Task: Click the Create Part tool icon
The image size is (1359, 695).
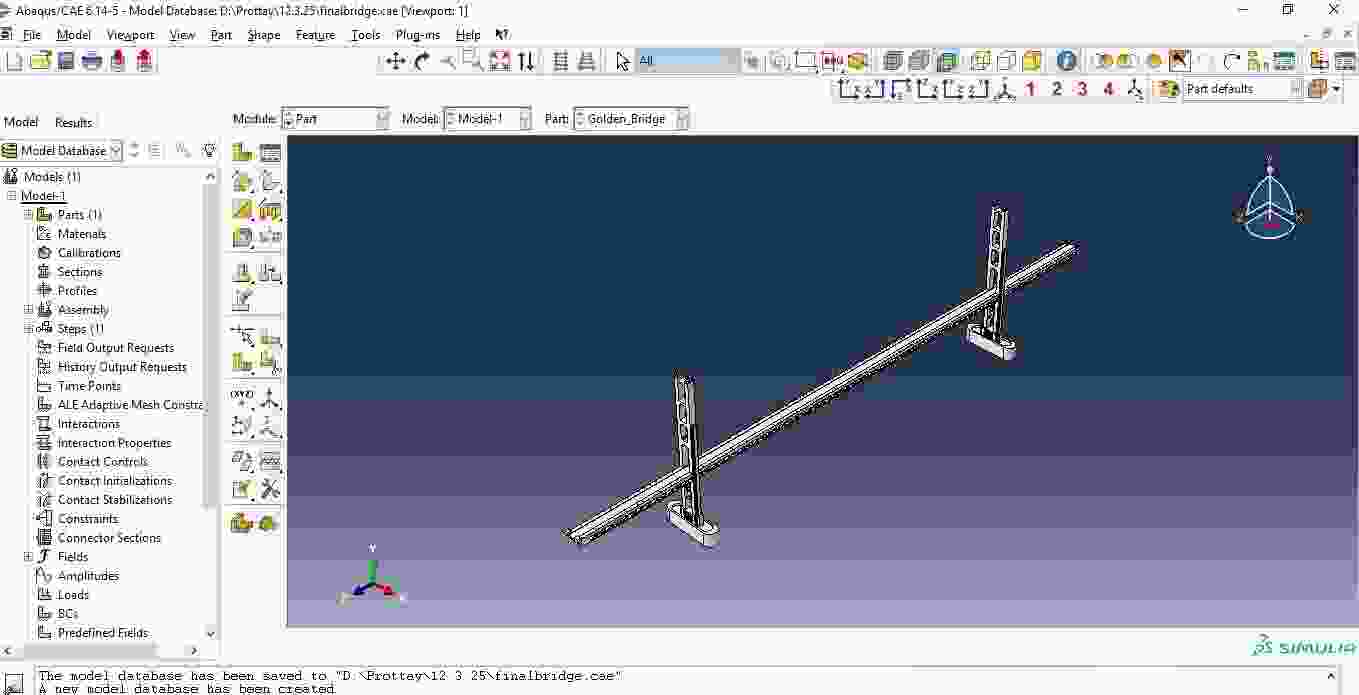Action: 242,152
